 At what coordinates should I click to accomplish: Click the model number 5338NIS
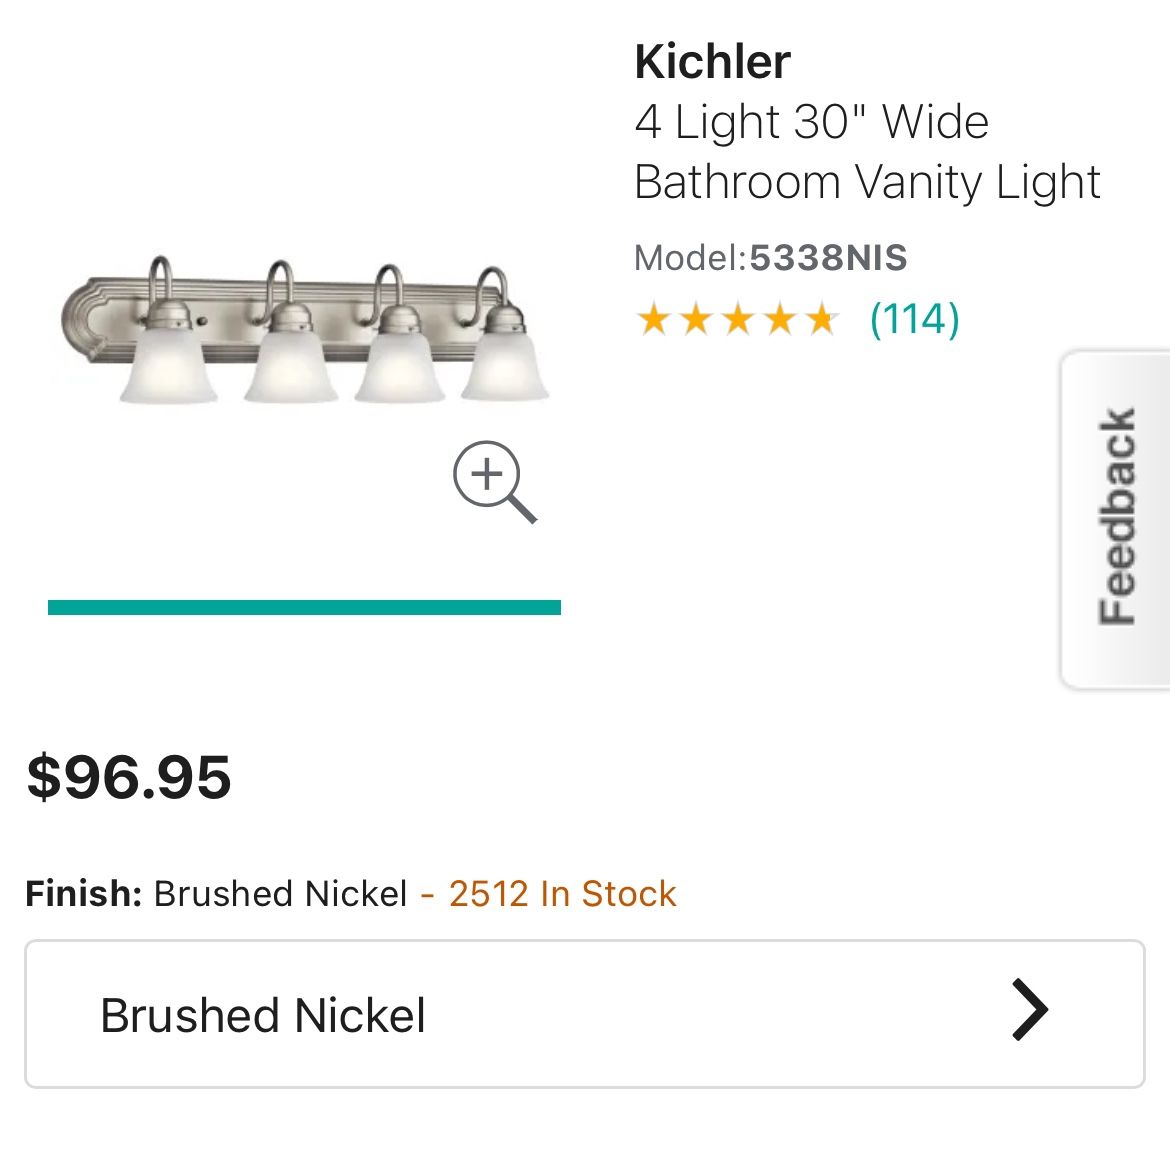pyautogui.click(x=828, y=258)
